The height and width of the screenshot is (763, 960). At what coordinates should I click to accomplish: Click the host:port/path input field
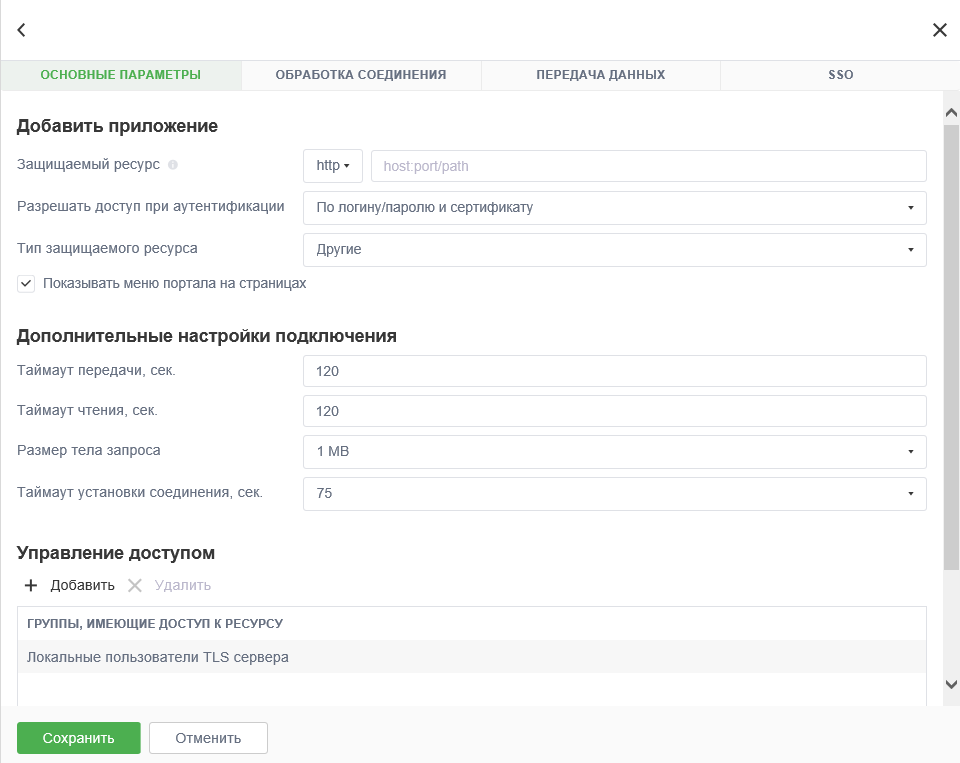(648, 166)
